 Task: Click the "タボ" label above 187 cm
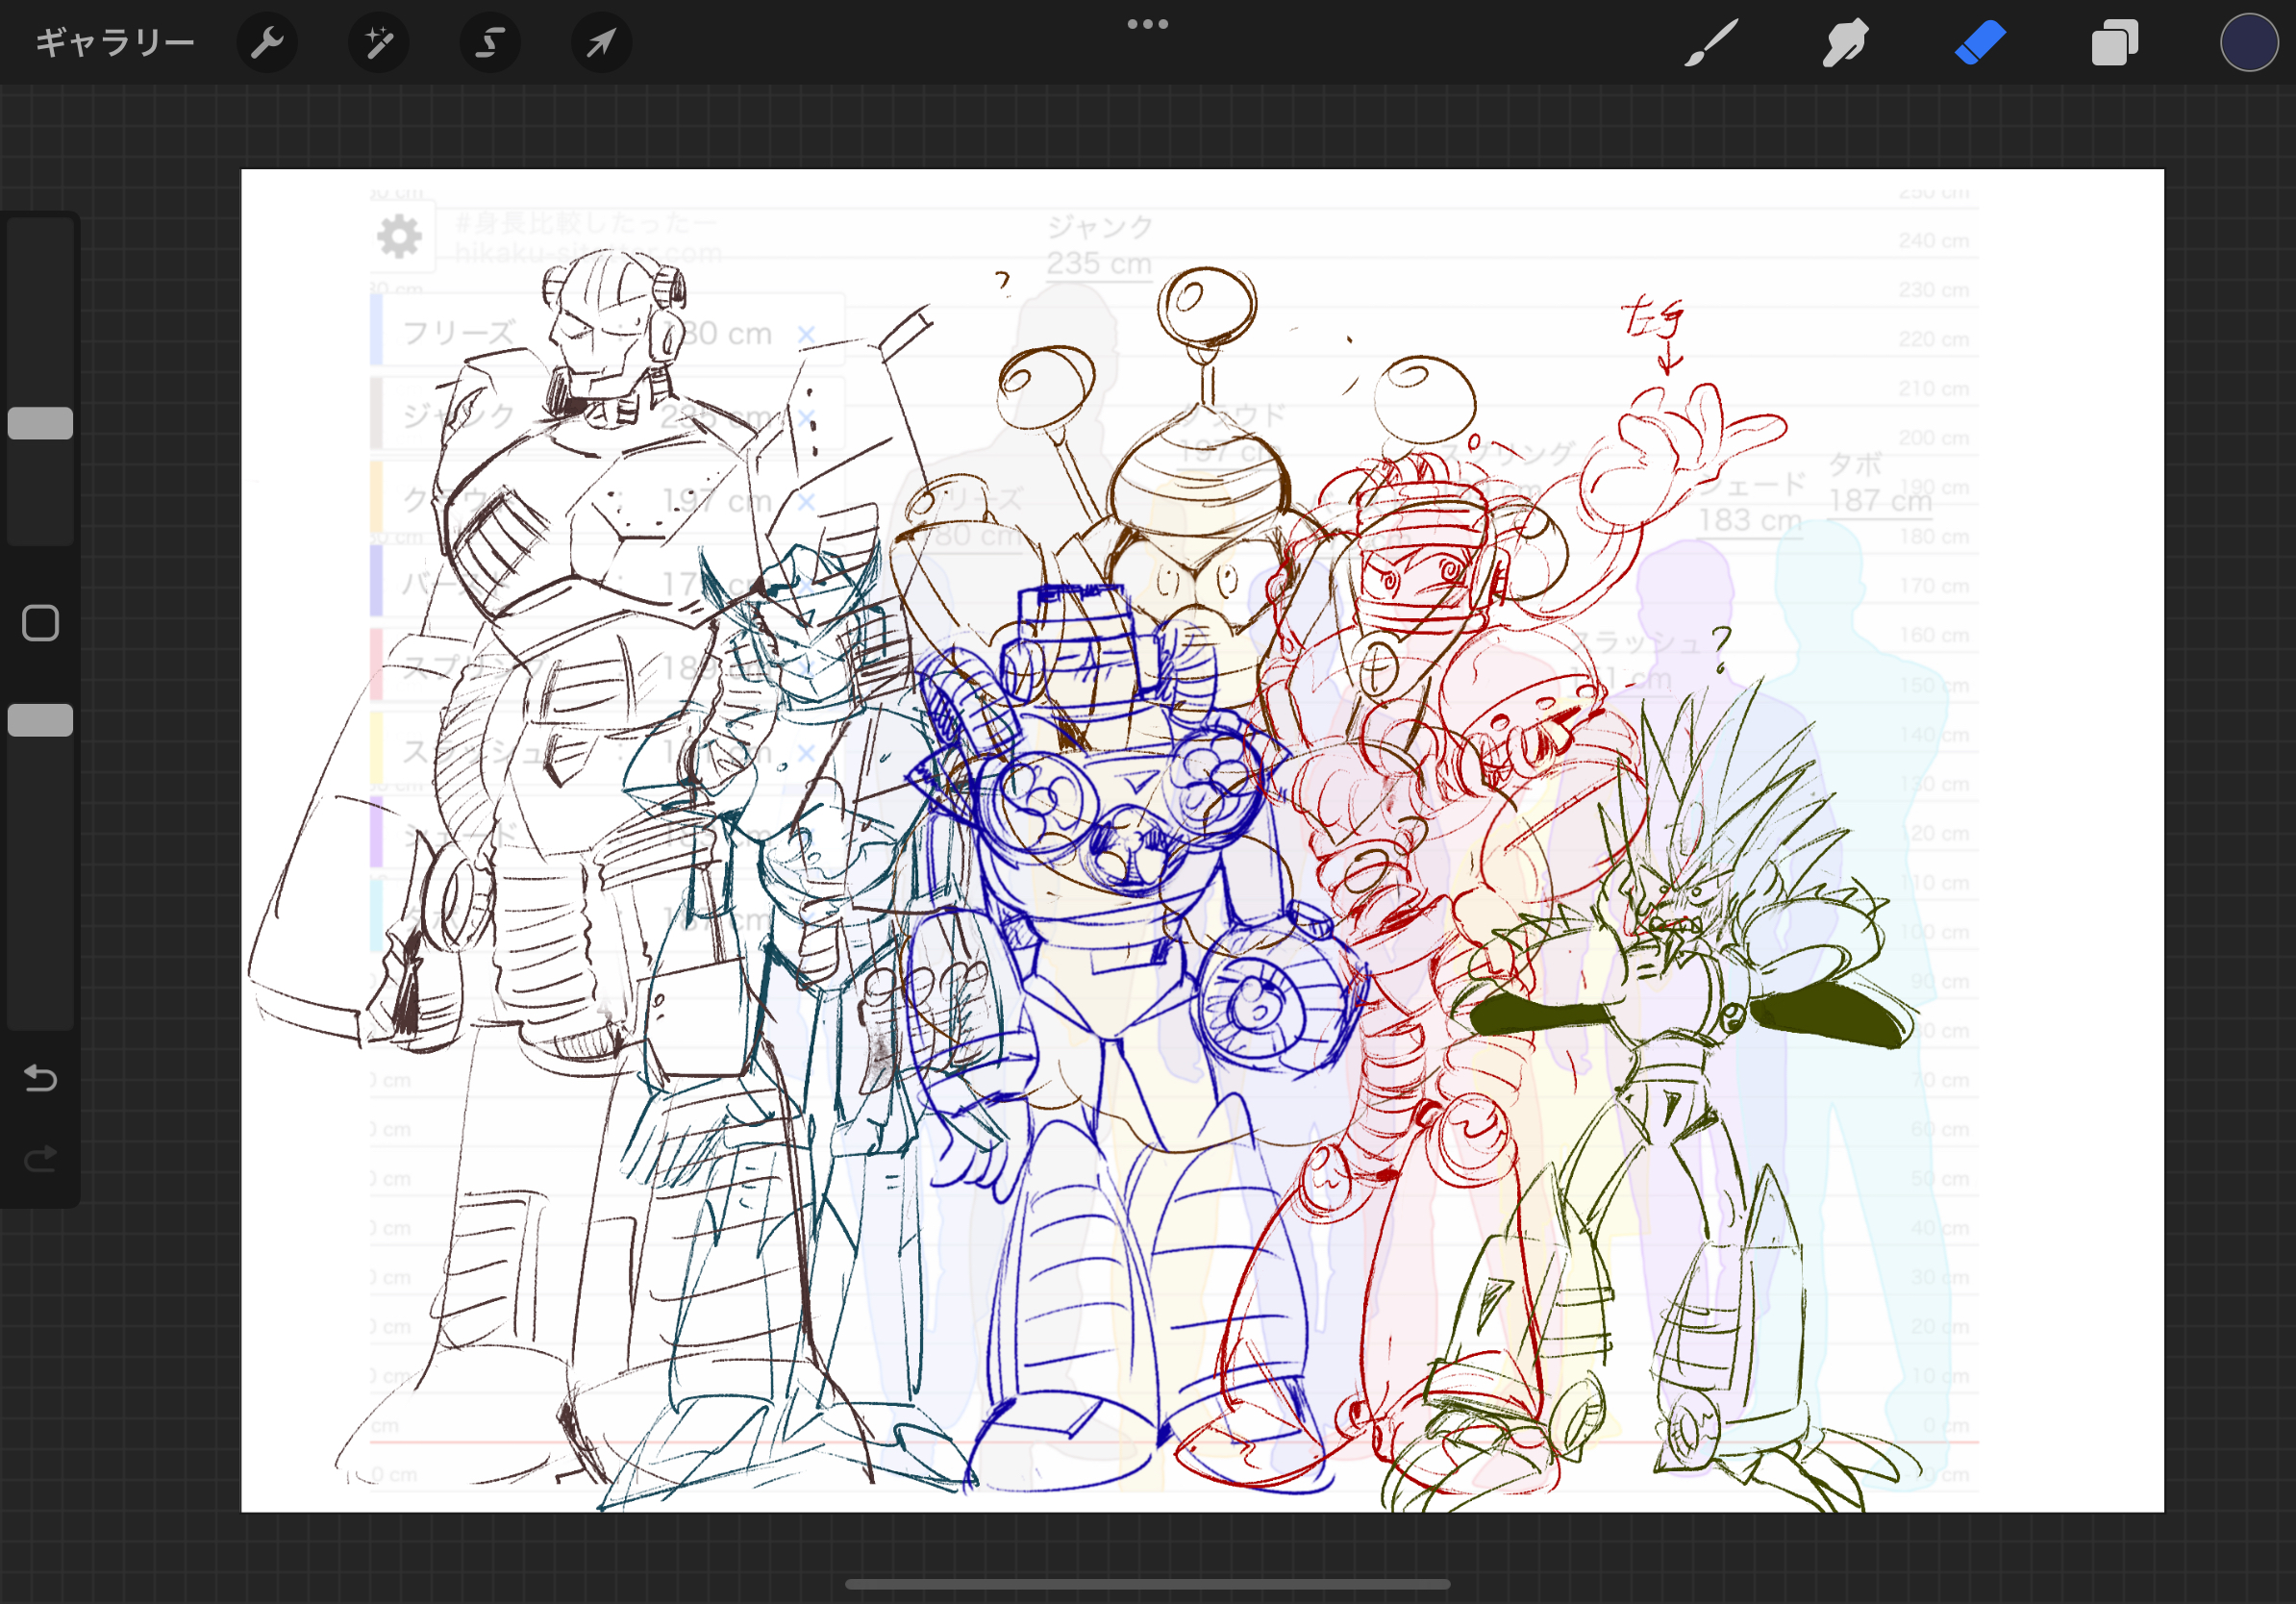[x=1856, y=464]
